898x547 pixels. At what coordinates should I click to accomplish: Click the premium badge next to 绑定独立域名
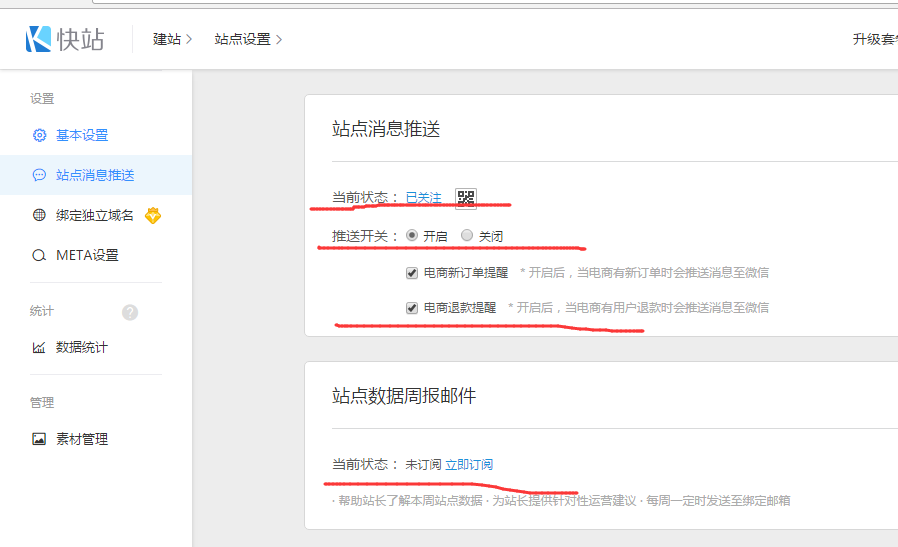153,215
